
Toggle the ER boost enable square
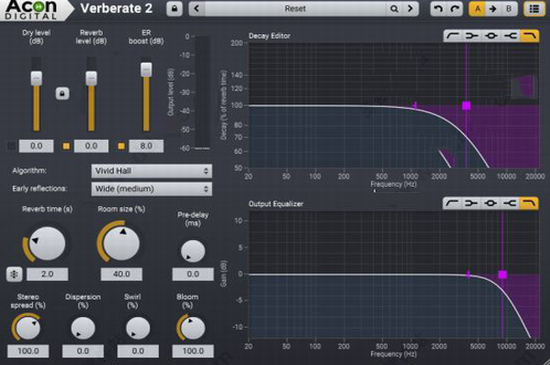(x=121, y=146)
